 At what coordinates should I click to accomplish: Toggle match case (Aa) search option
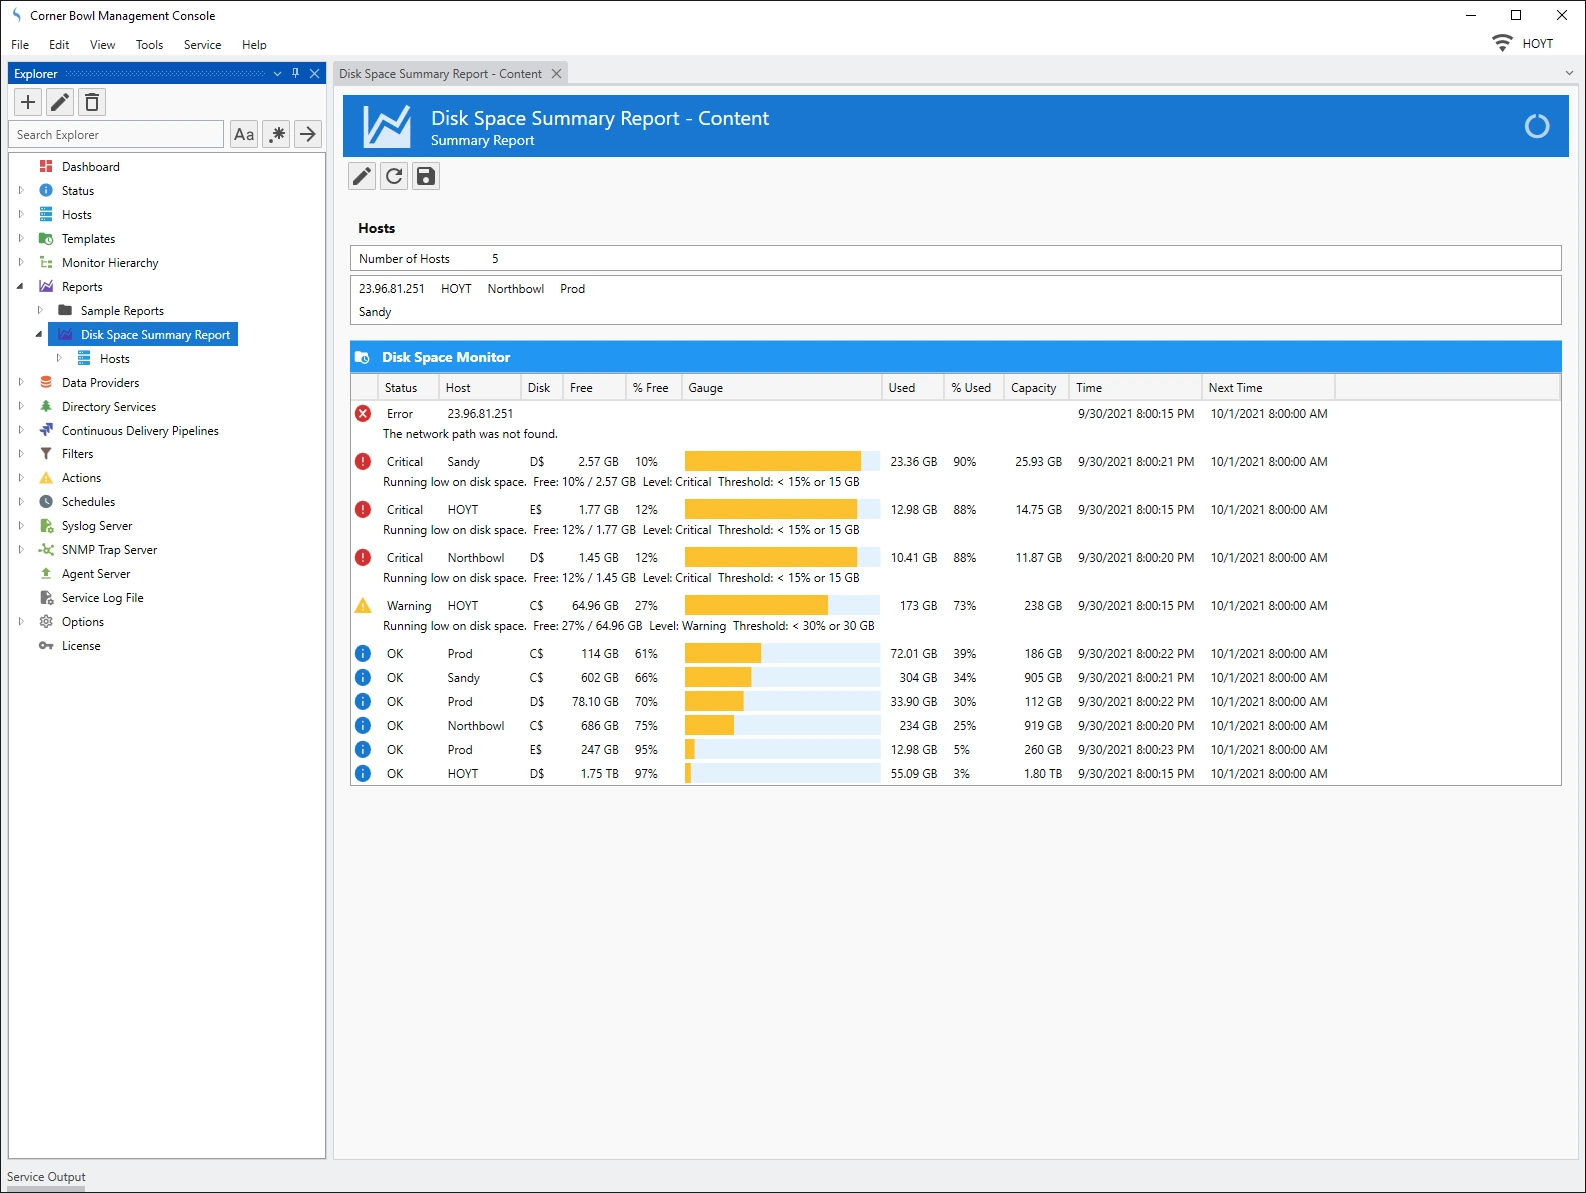tap(244, 134)
